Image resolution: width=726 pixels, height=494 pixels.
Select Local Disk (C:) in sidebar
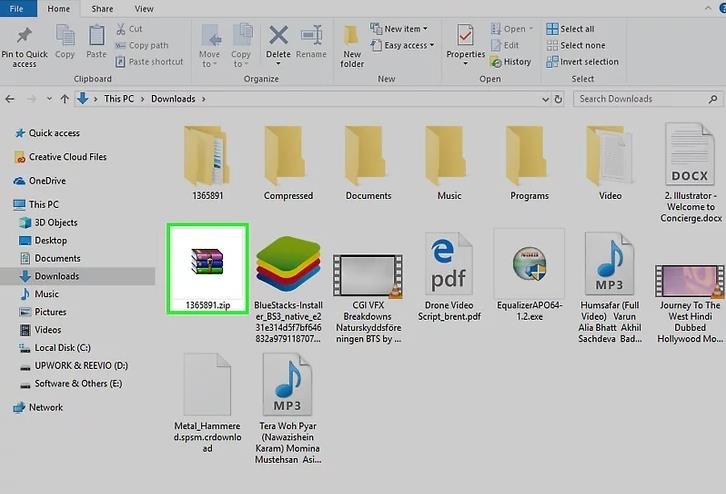click(55, 348)
